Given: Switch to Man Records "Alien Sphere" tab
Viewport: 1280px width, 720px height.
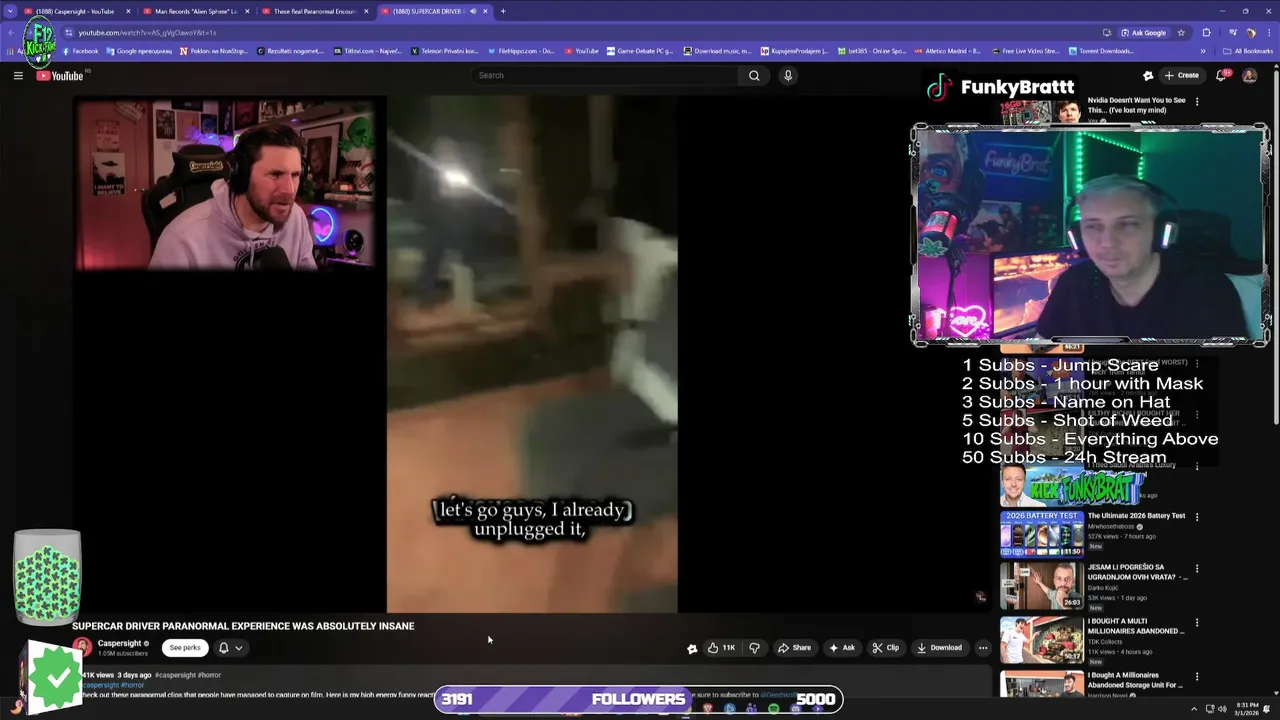Looking at the screenshot, I should tap(196, 11).
